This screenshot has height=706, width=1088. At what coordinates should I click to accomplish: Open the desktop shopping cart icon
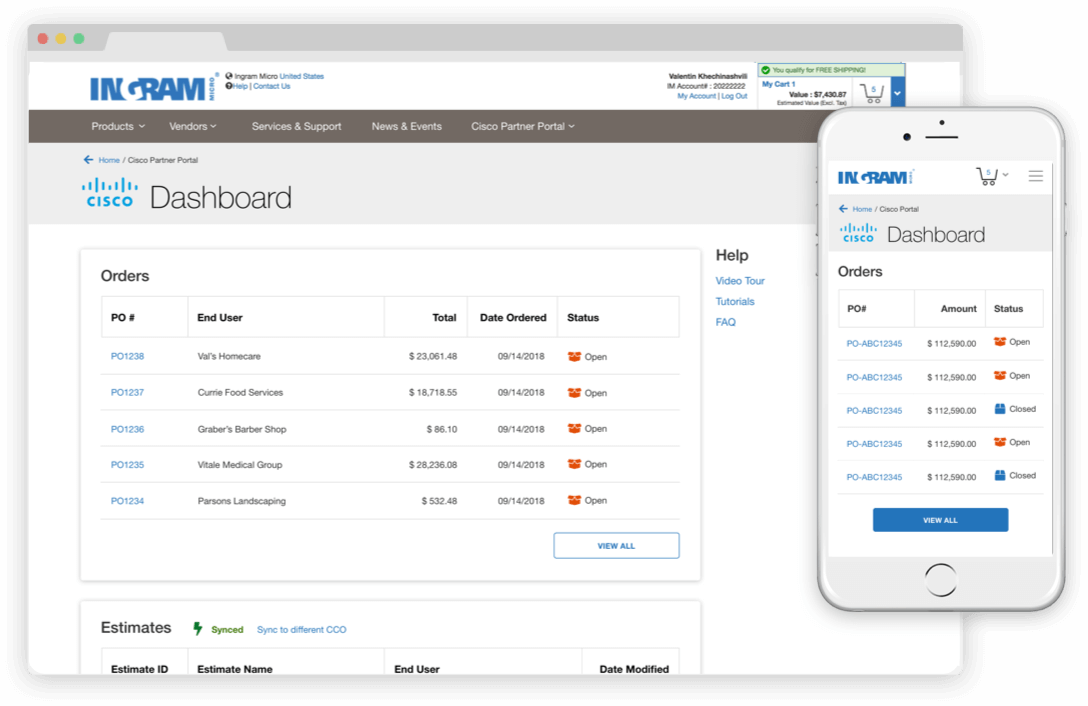[872, 94]
